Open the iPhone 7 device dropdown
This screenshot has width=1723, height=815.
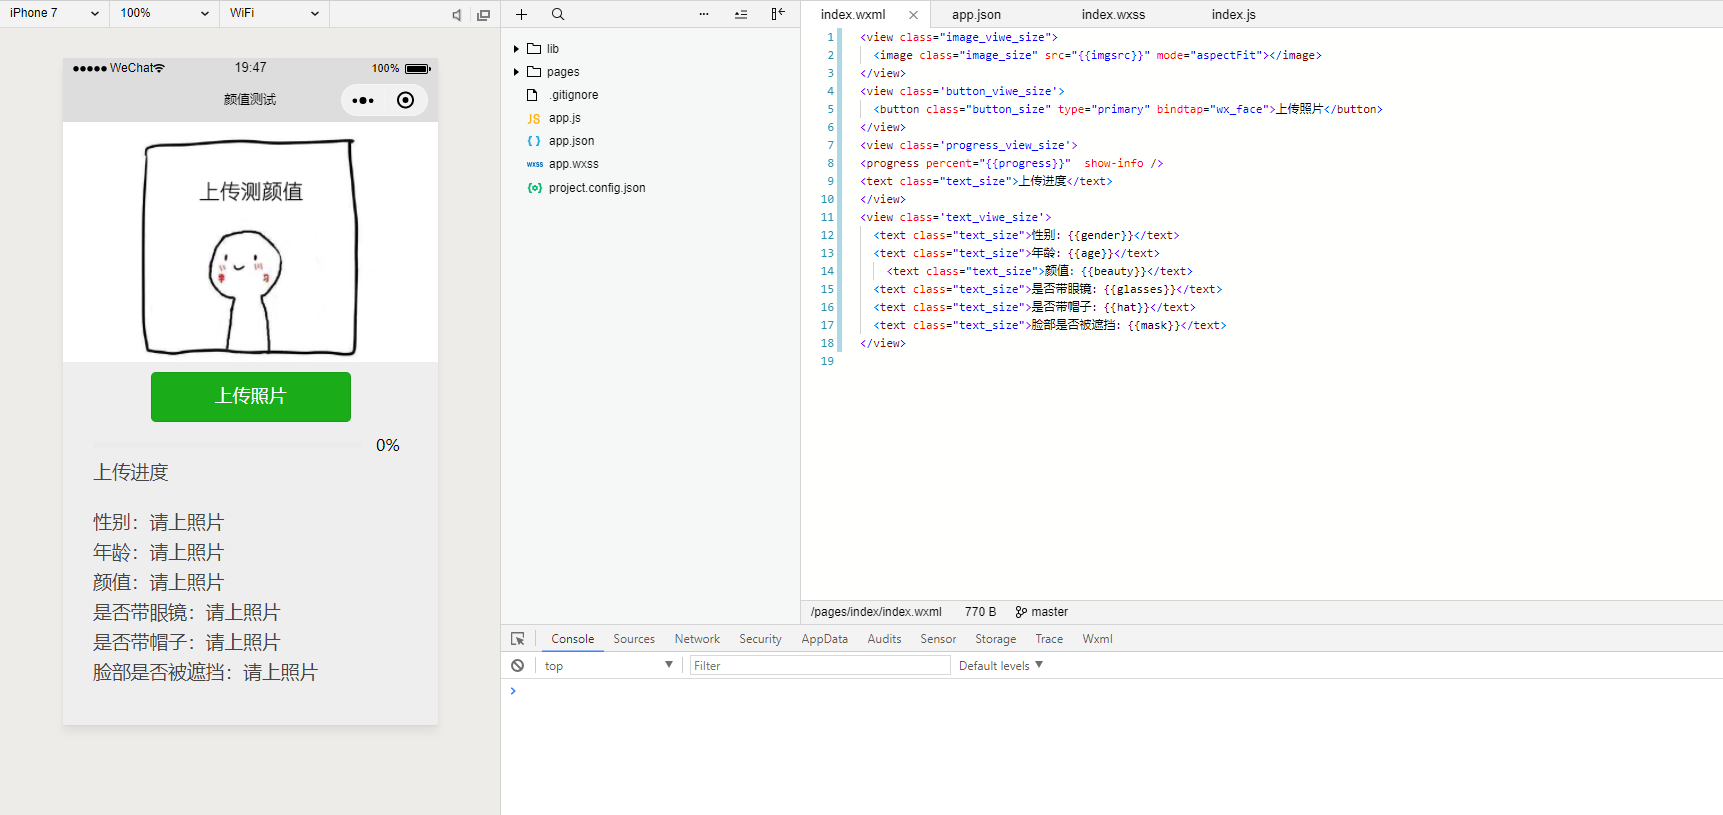pos(55,14)
